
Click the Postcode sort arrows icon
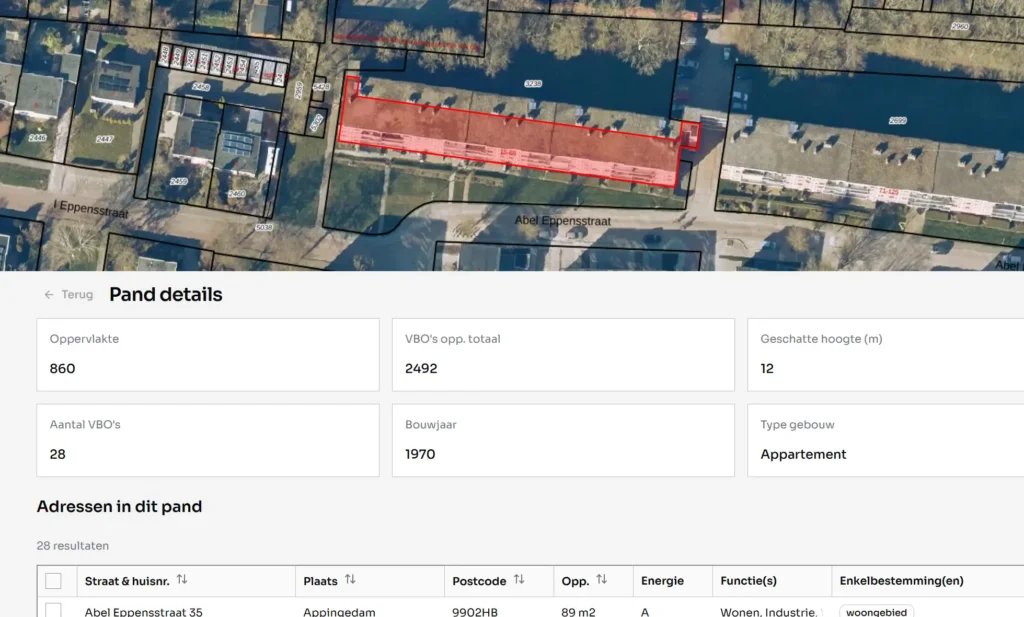(x=519, y=580)
